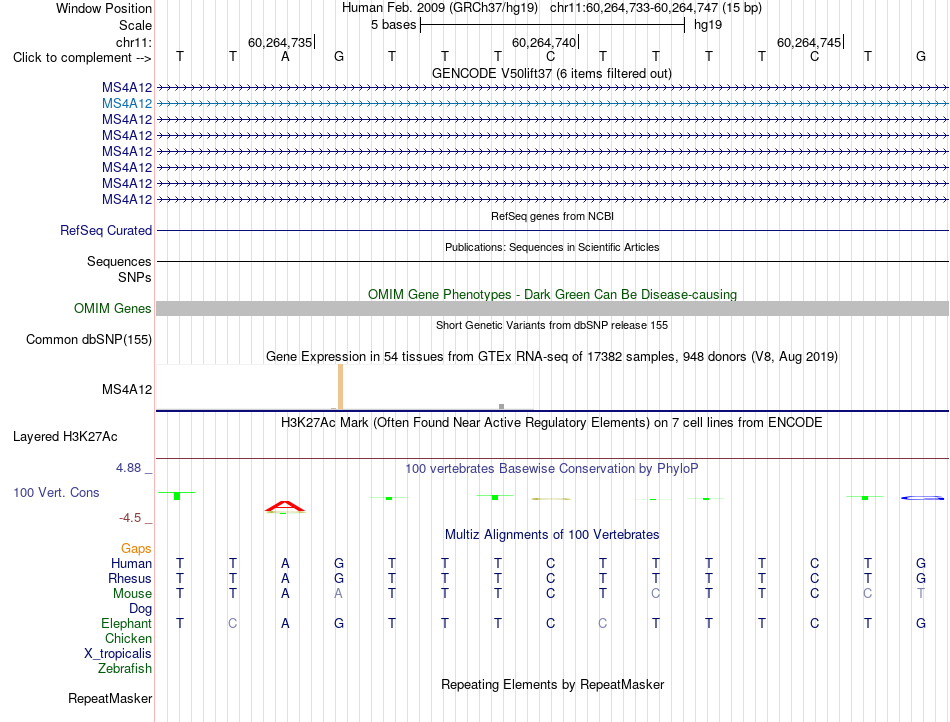Click the 60,264,745 position marker
This screenshot has width=950, height=722.
pyautogui.click(x=810, y=42)
